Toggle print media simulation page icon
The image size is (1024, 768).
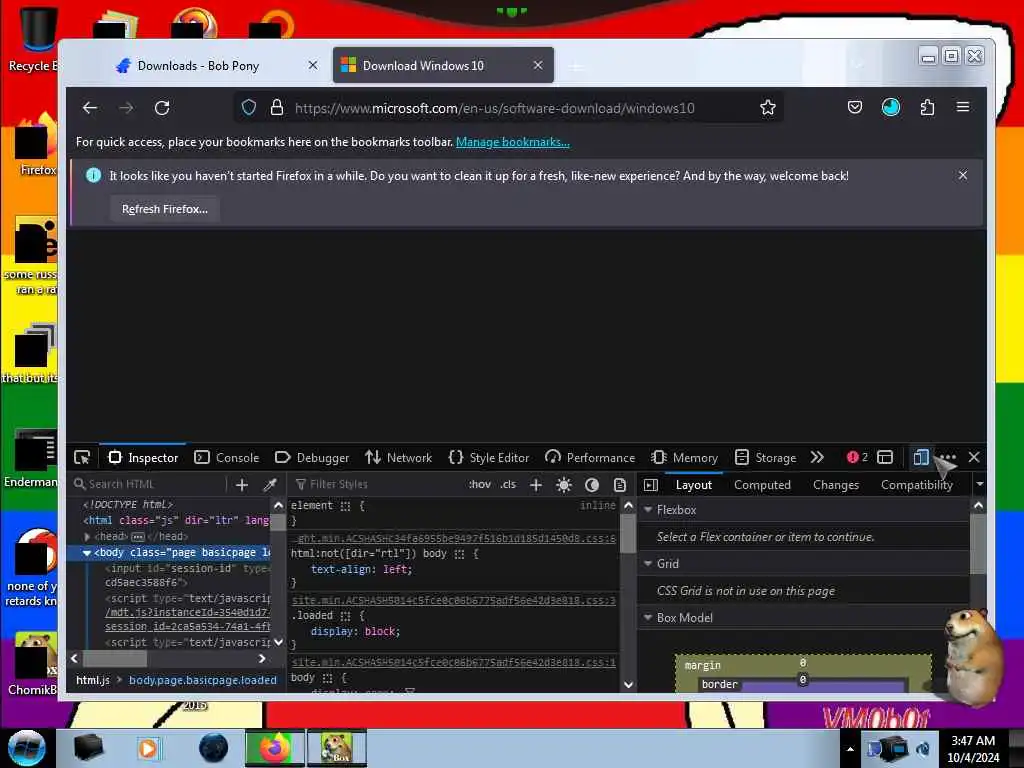(x=620, y=485)
